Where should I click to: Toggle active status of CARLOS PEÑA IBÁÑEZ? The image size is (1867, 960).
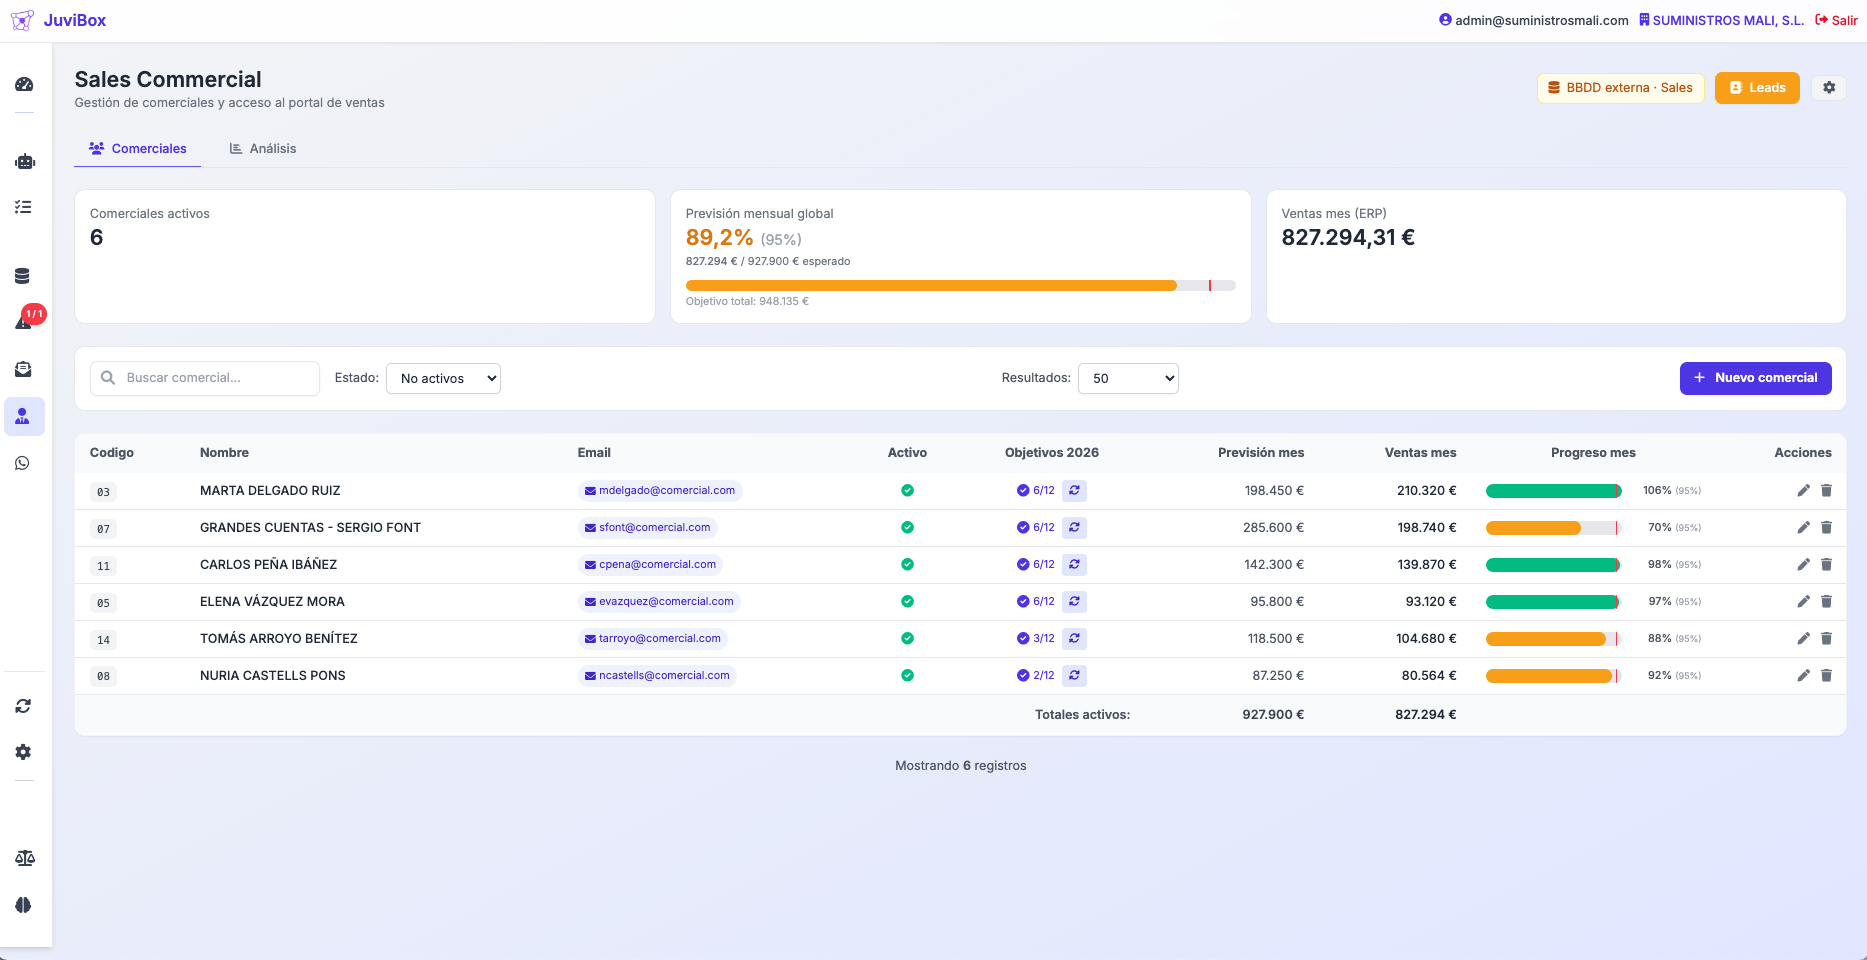click(907, 565)
